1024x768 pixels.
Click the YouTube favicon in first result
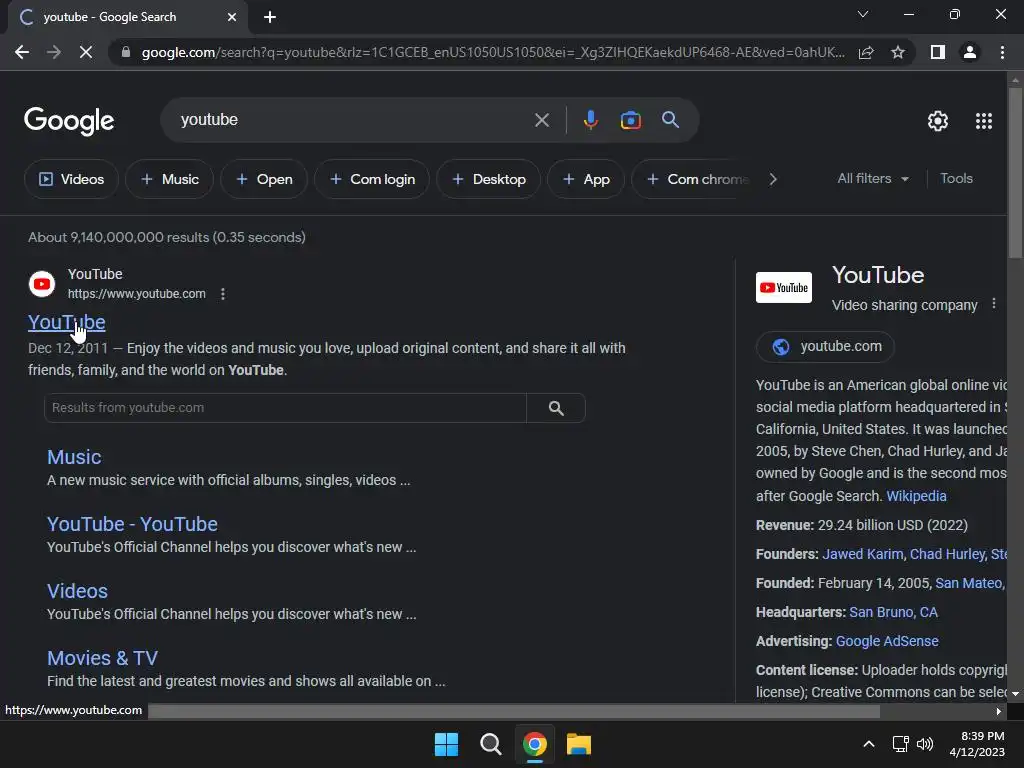pyautogui.click(x=42, y=284)
